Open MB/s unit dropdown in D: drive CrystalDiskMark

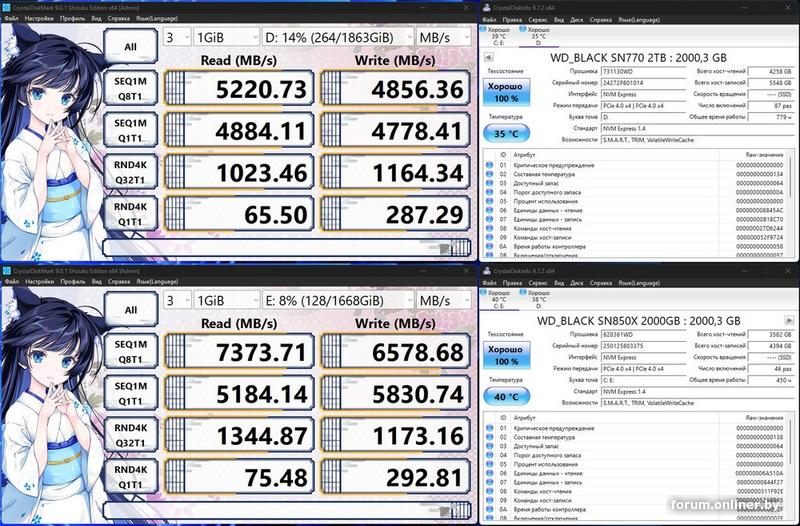pyautogui.click(x=444, y=37)
